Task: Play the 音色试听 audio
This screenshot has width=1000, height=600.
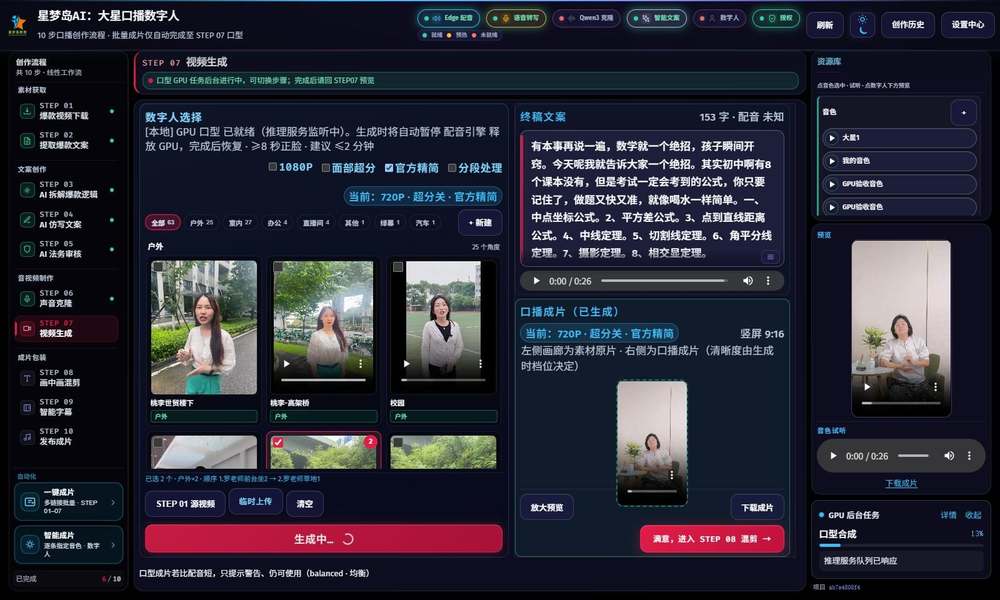Action: [833, 456]
